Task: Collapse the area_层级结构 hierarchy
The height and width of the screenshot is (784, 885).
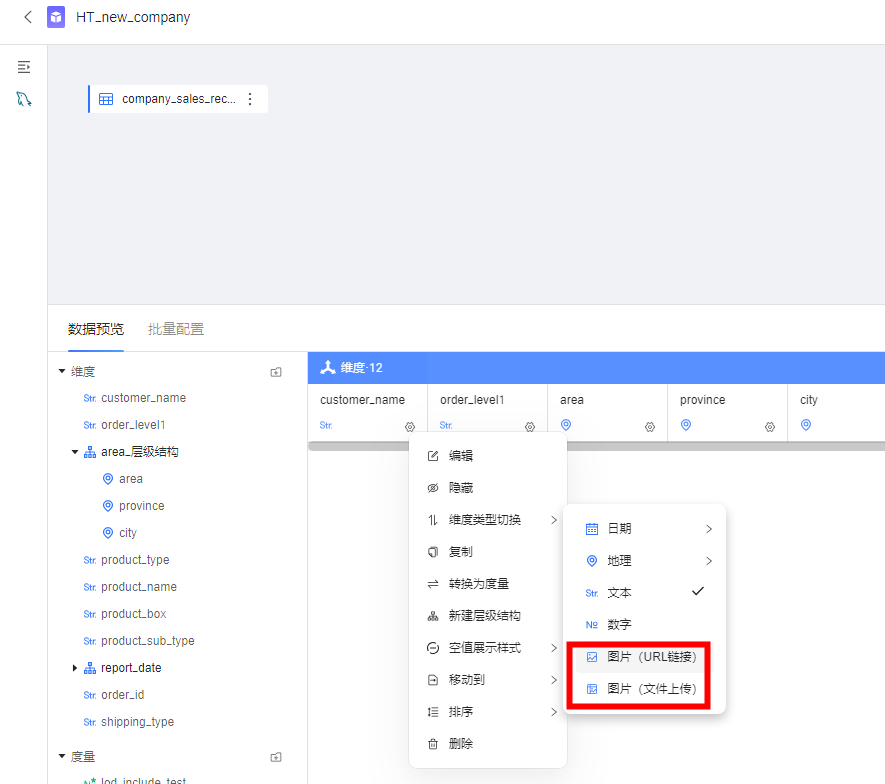Action: click(x=75, y=452)
